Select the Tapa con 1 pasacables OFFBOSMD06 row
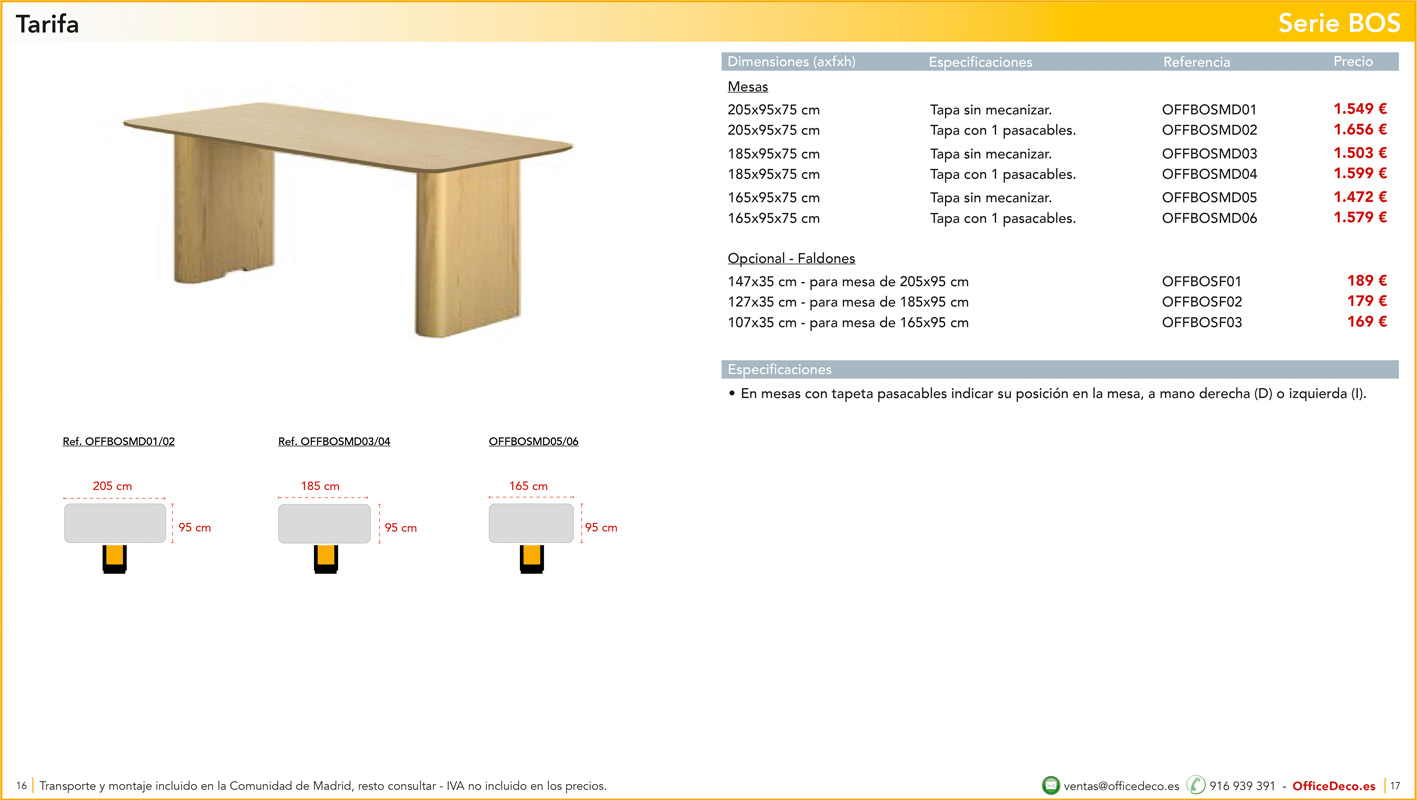The width and height of the screenshot is (1417, 800). (1050, 217)
